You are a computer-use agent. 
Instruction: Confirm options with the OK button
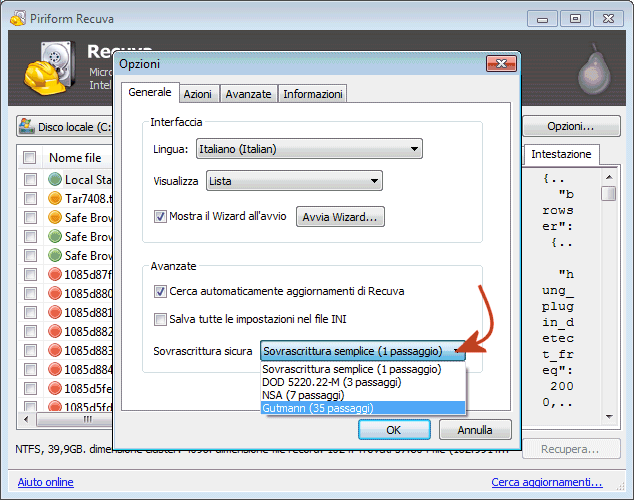[x=394, y=430]
